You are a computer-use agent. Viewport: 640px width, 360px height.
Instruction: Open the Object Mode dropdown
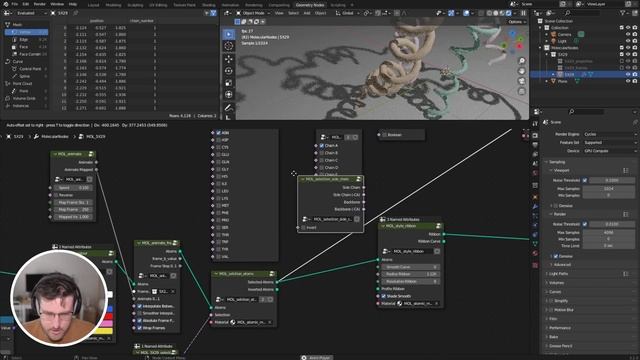tap(253, 13)
